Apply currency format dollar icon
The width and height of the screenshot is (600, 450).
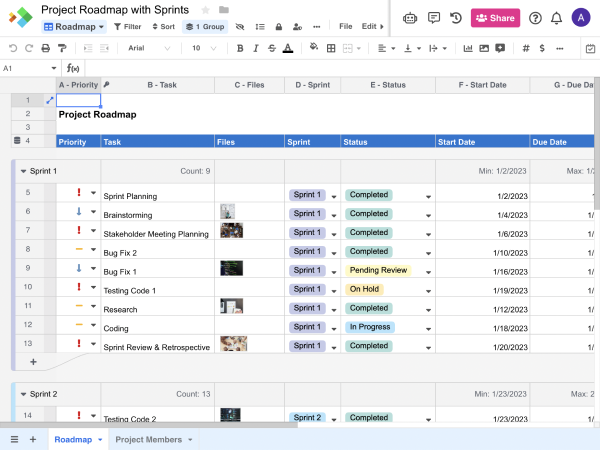(541, 48)
